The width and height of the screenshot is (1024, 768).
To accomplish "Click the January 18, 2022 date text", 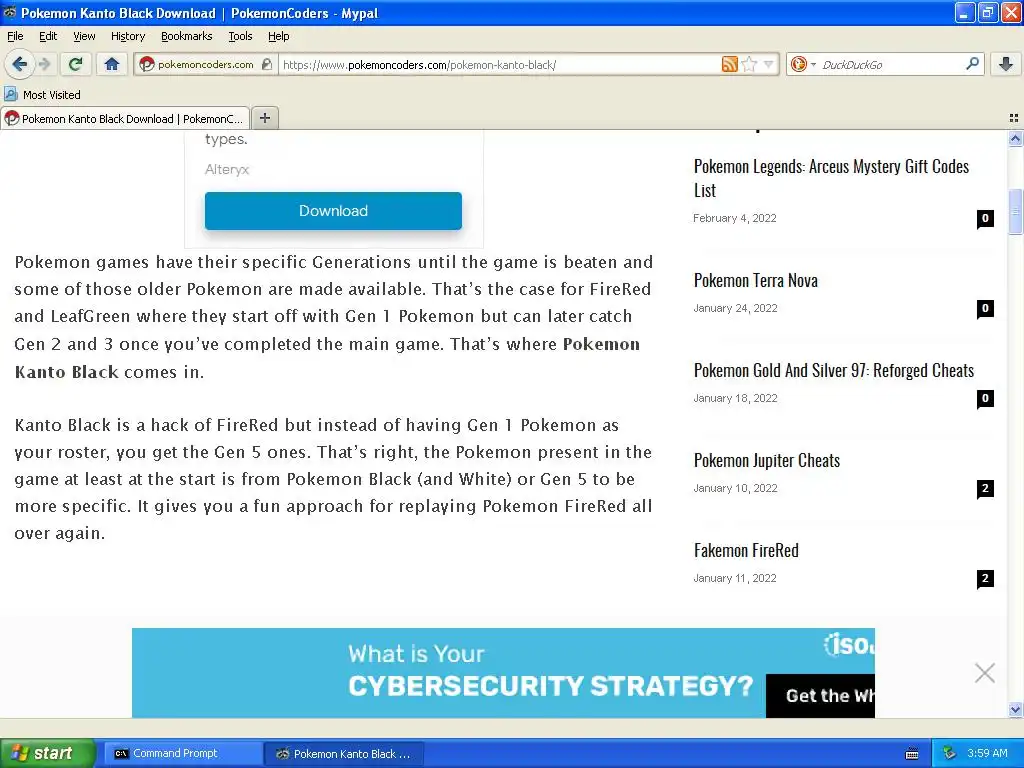I will (735, 398).
